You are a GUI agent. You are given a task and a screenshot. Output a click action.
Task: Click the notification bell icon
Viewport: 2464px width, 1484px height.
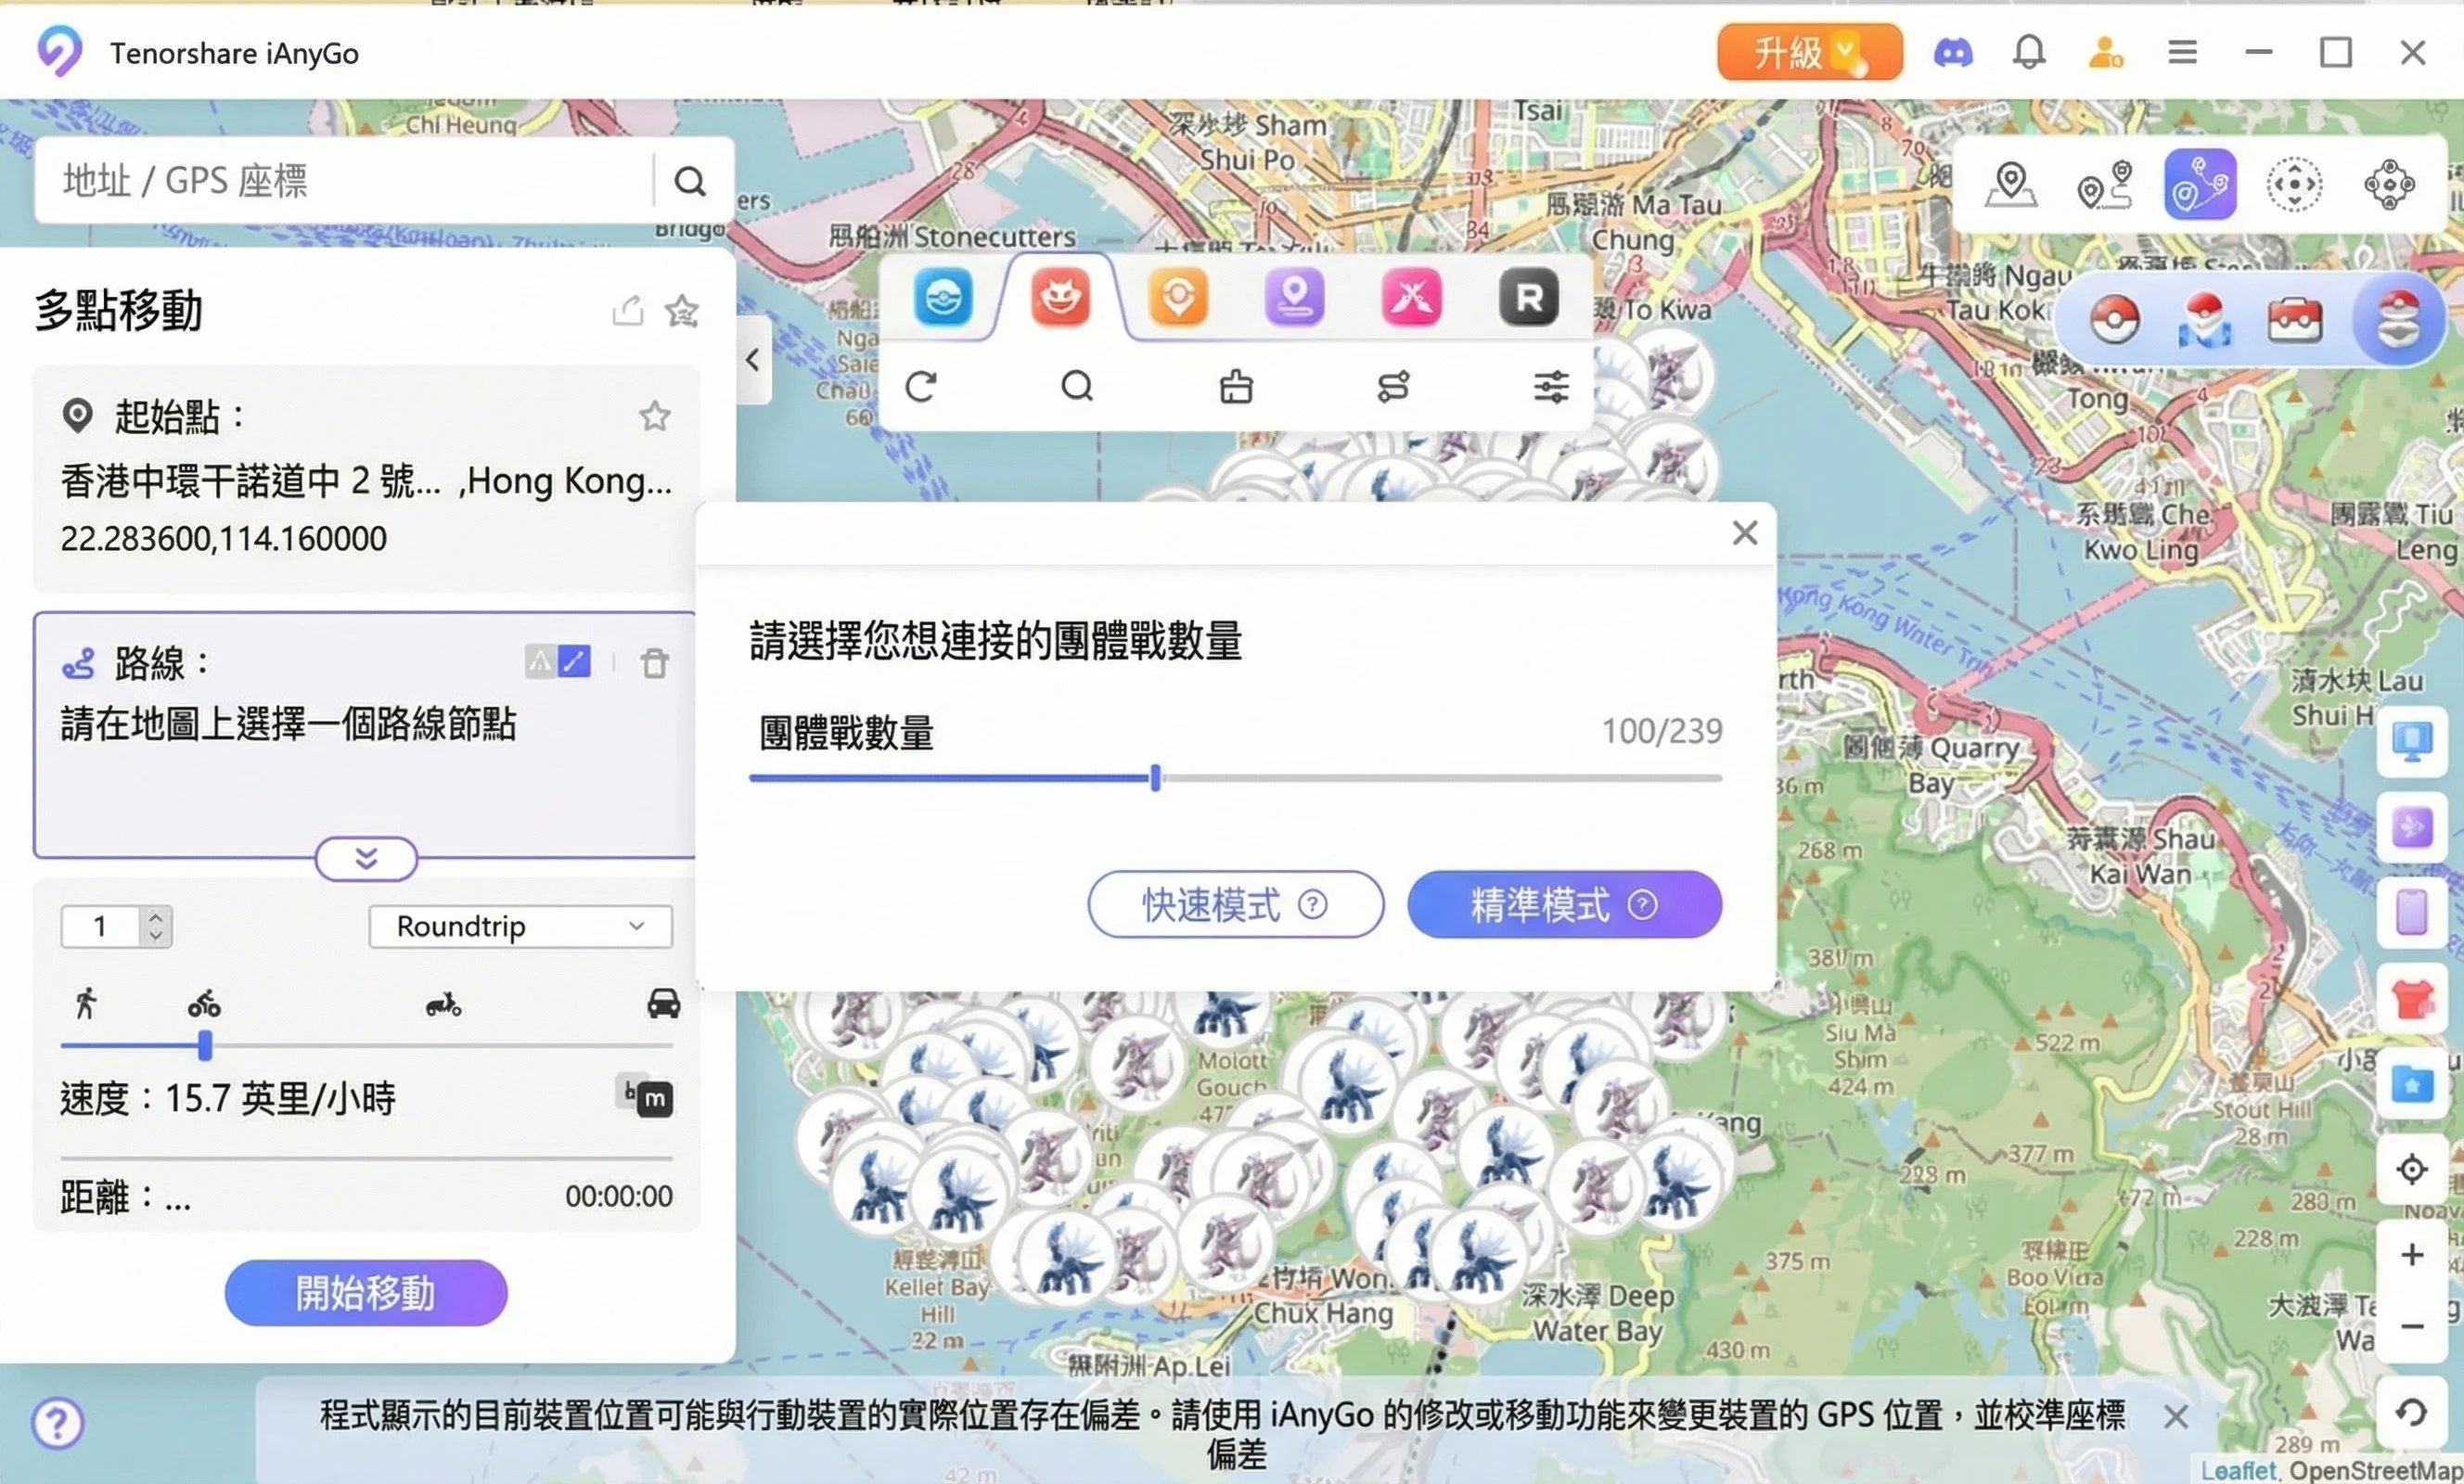[2028, 52]
